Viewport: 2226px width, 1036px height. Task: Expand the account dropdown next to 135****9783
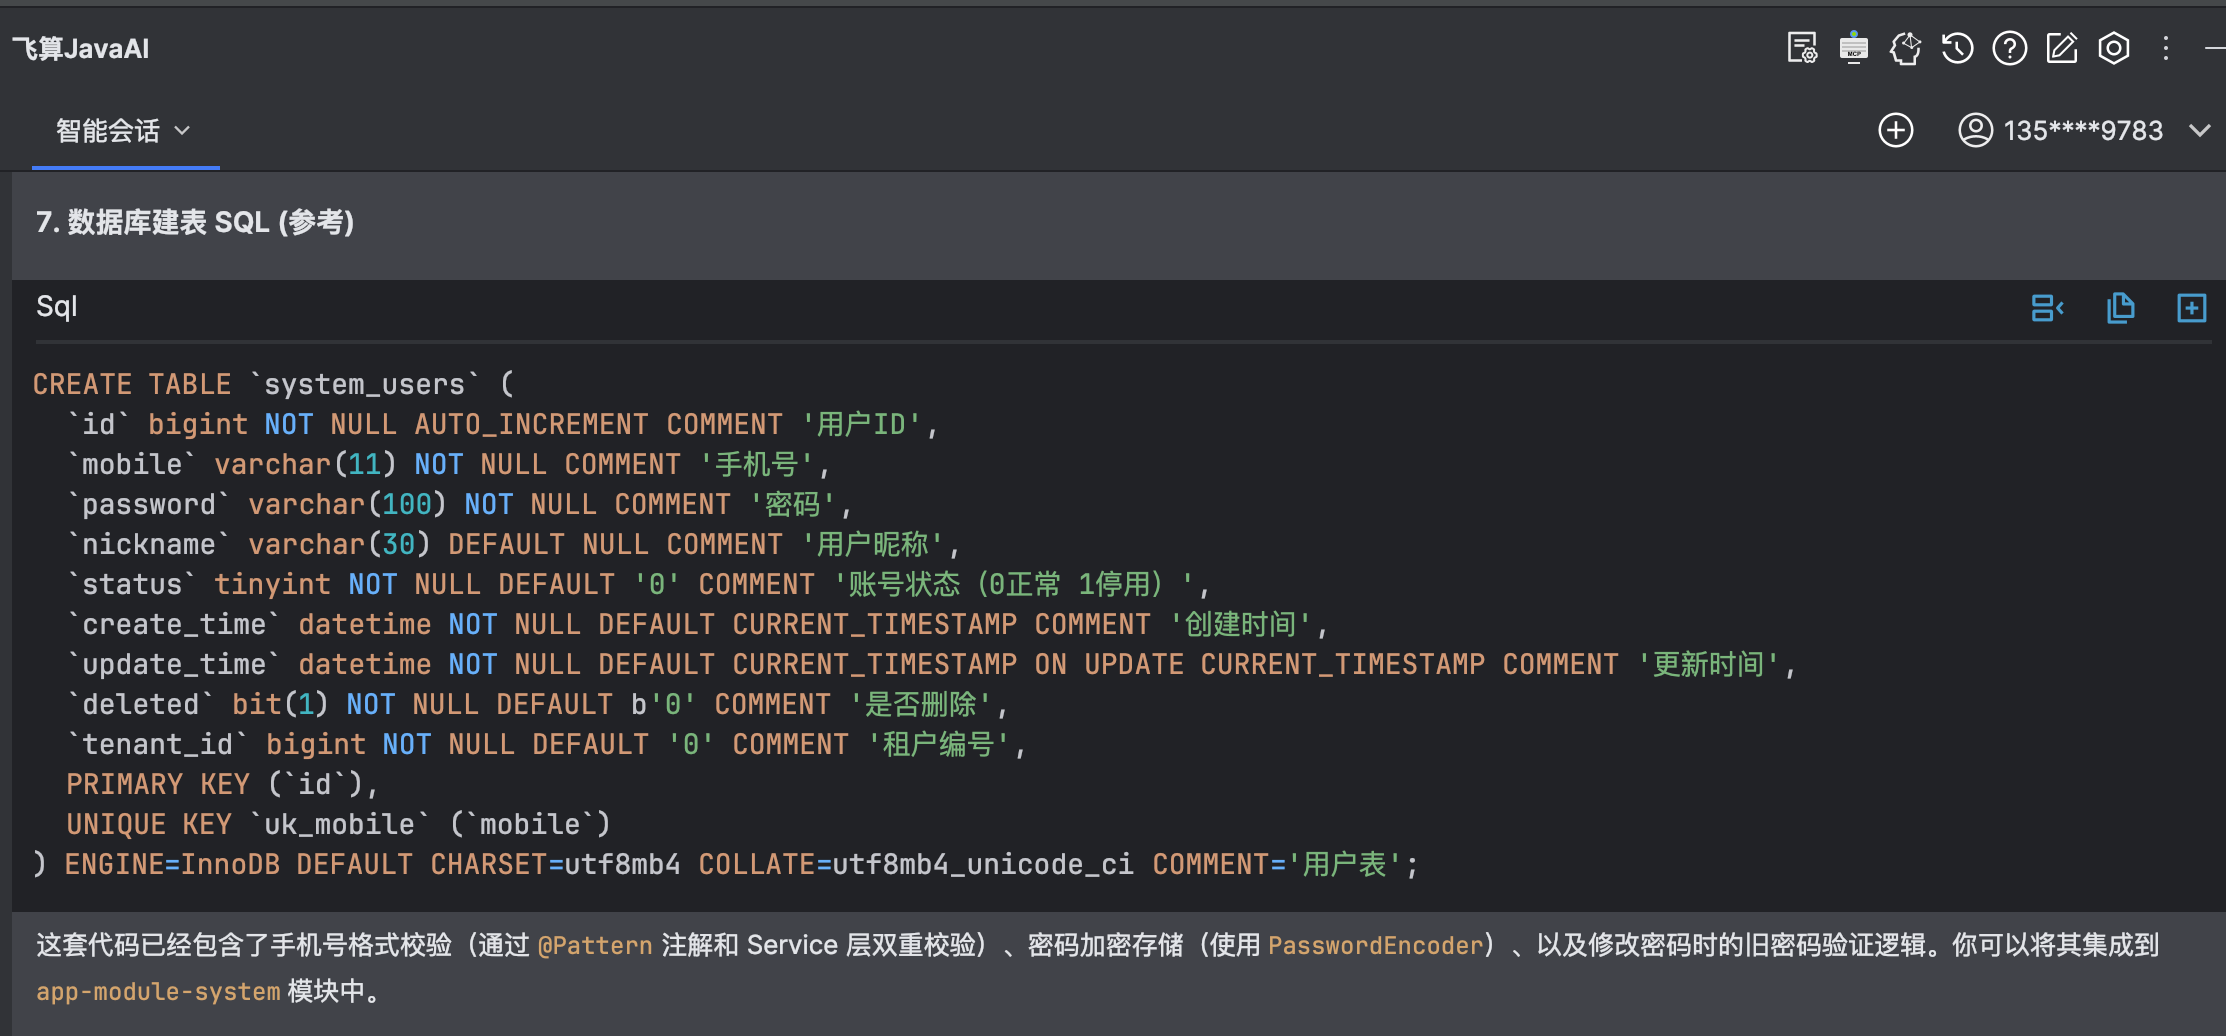tap(2202, 130)
